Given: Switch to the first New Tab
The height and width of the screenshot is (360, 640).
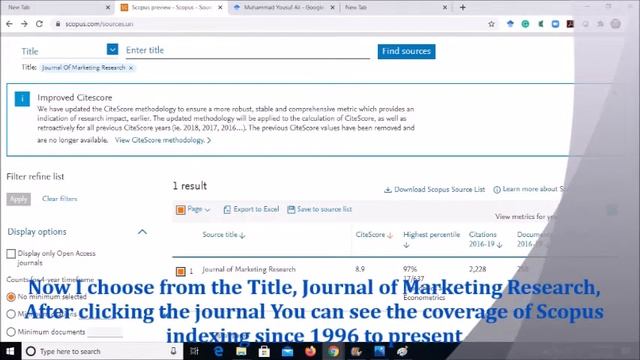Looking at the screenshot, I should 57,7.
